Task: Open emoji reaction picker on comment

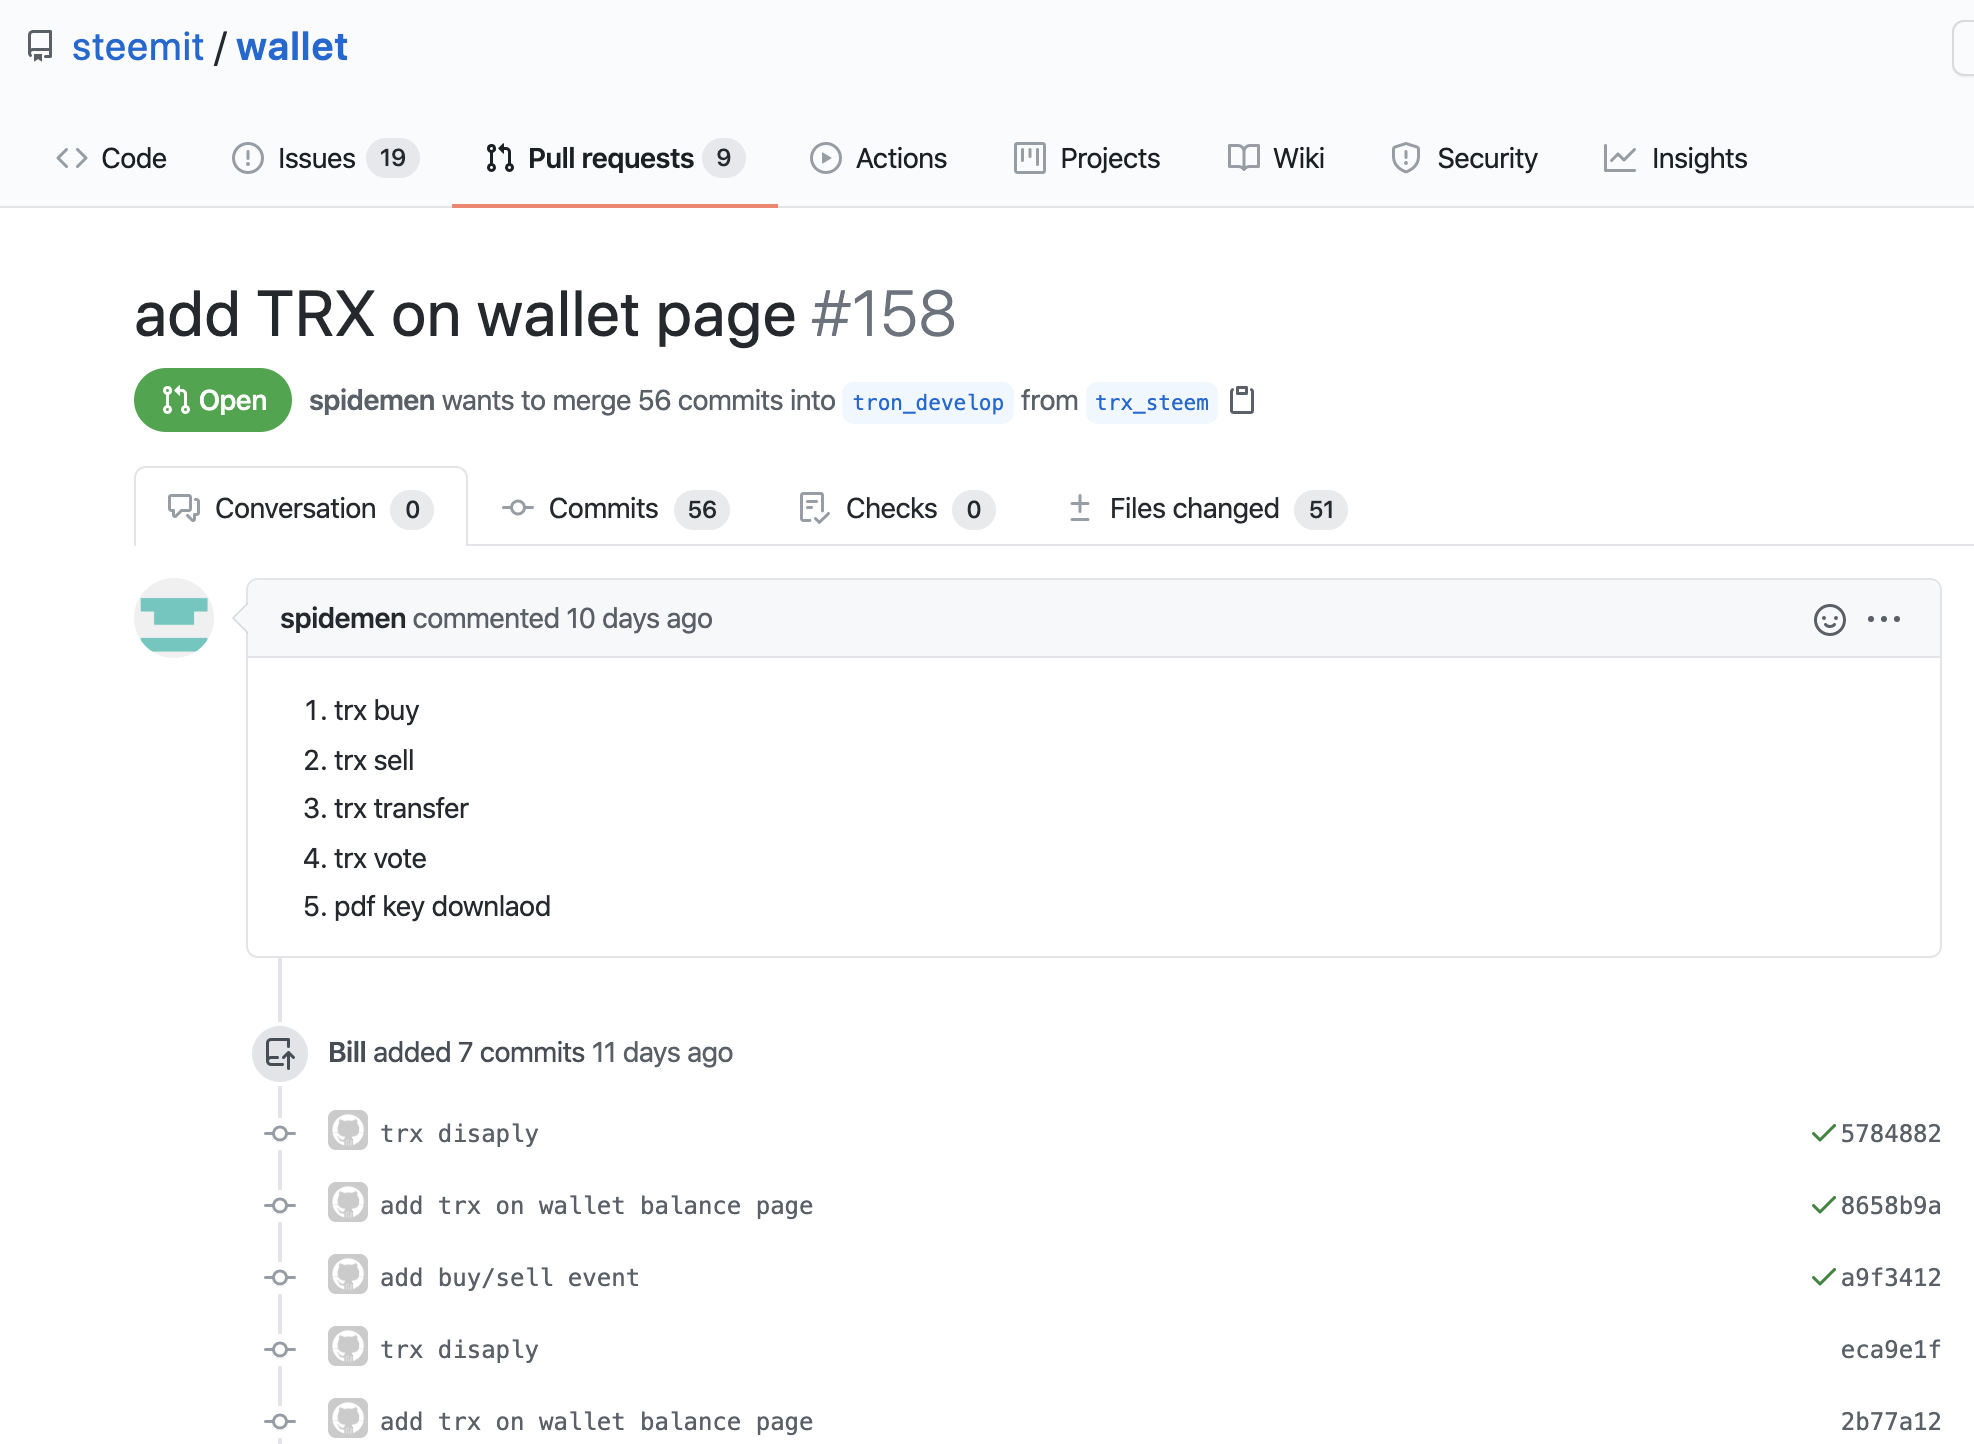Action: [x=1829, y=620]
